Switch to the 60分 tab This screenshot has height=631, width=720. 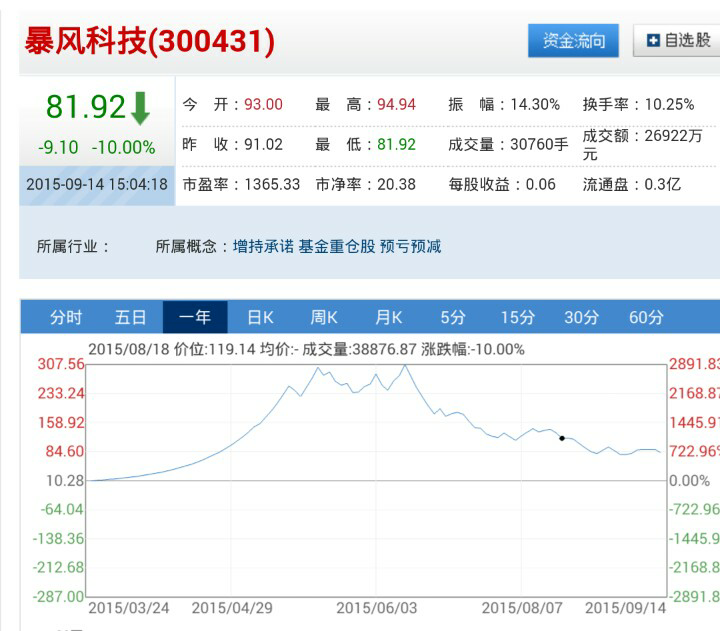click(646, 317)
